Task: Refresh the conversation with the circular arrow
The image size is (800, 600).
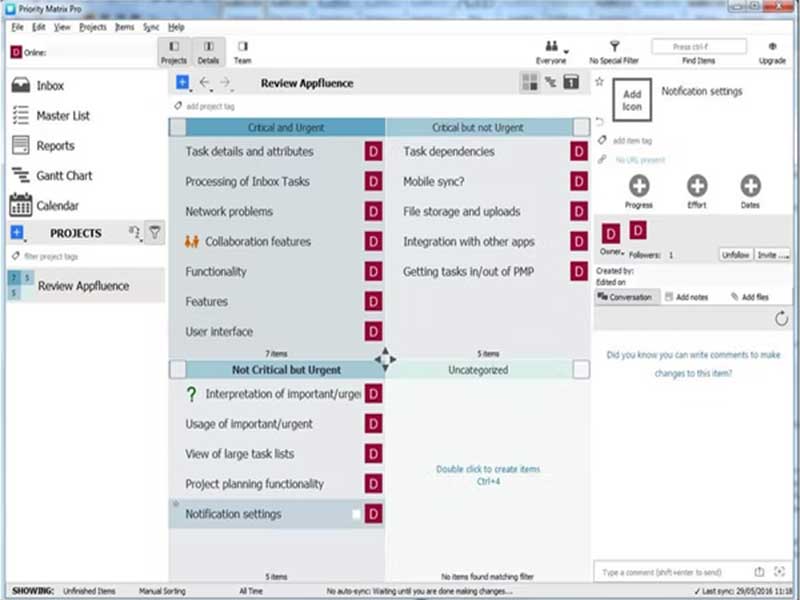Action: click(781, 319)
